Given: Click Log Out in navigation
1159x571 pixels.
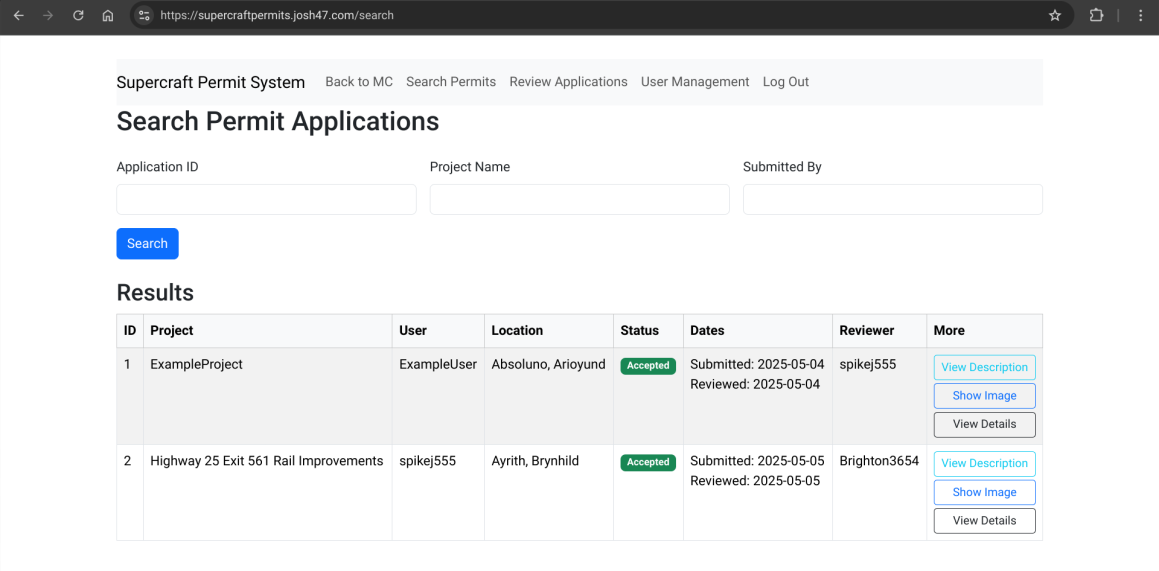Looking at the screenshot, I should (785, 82).
